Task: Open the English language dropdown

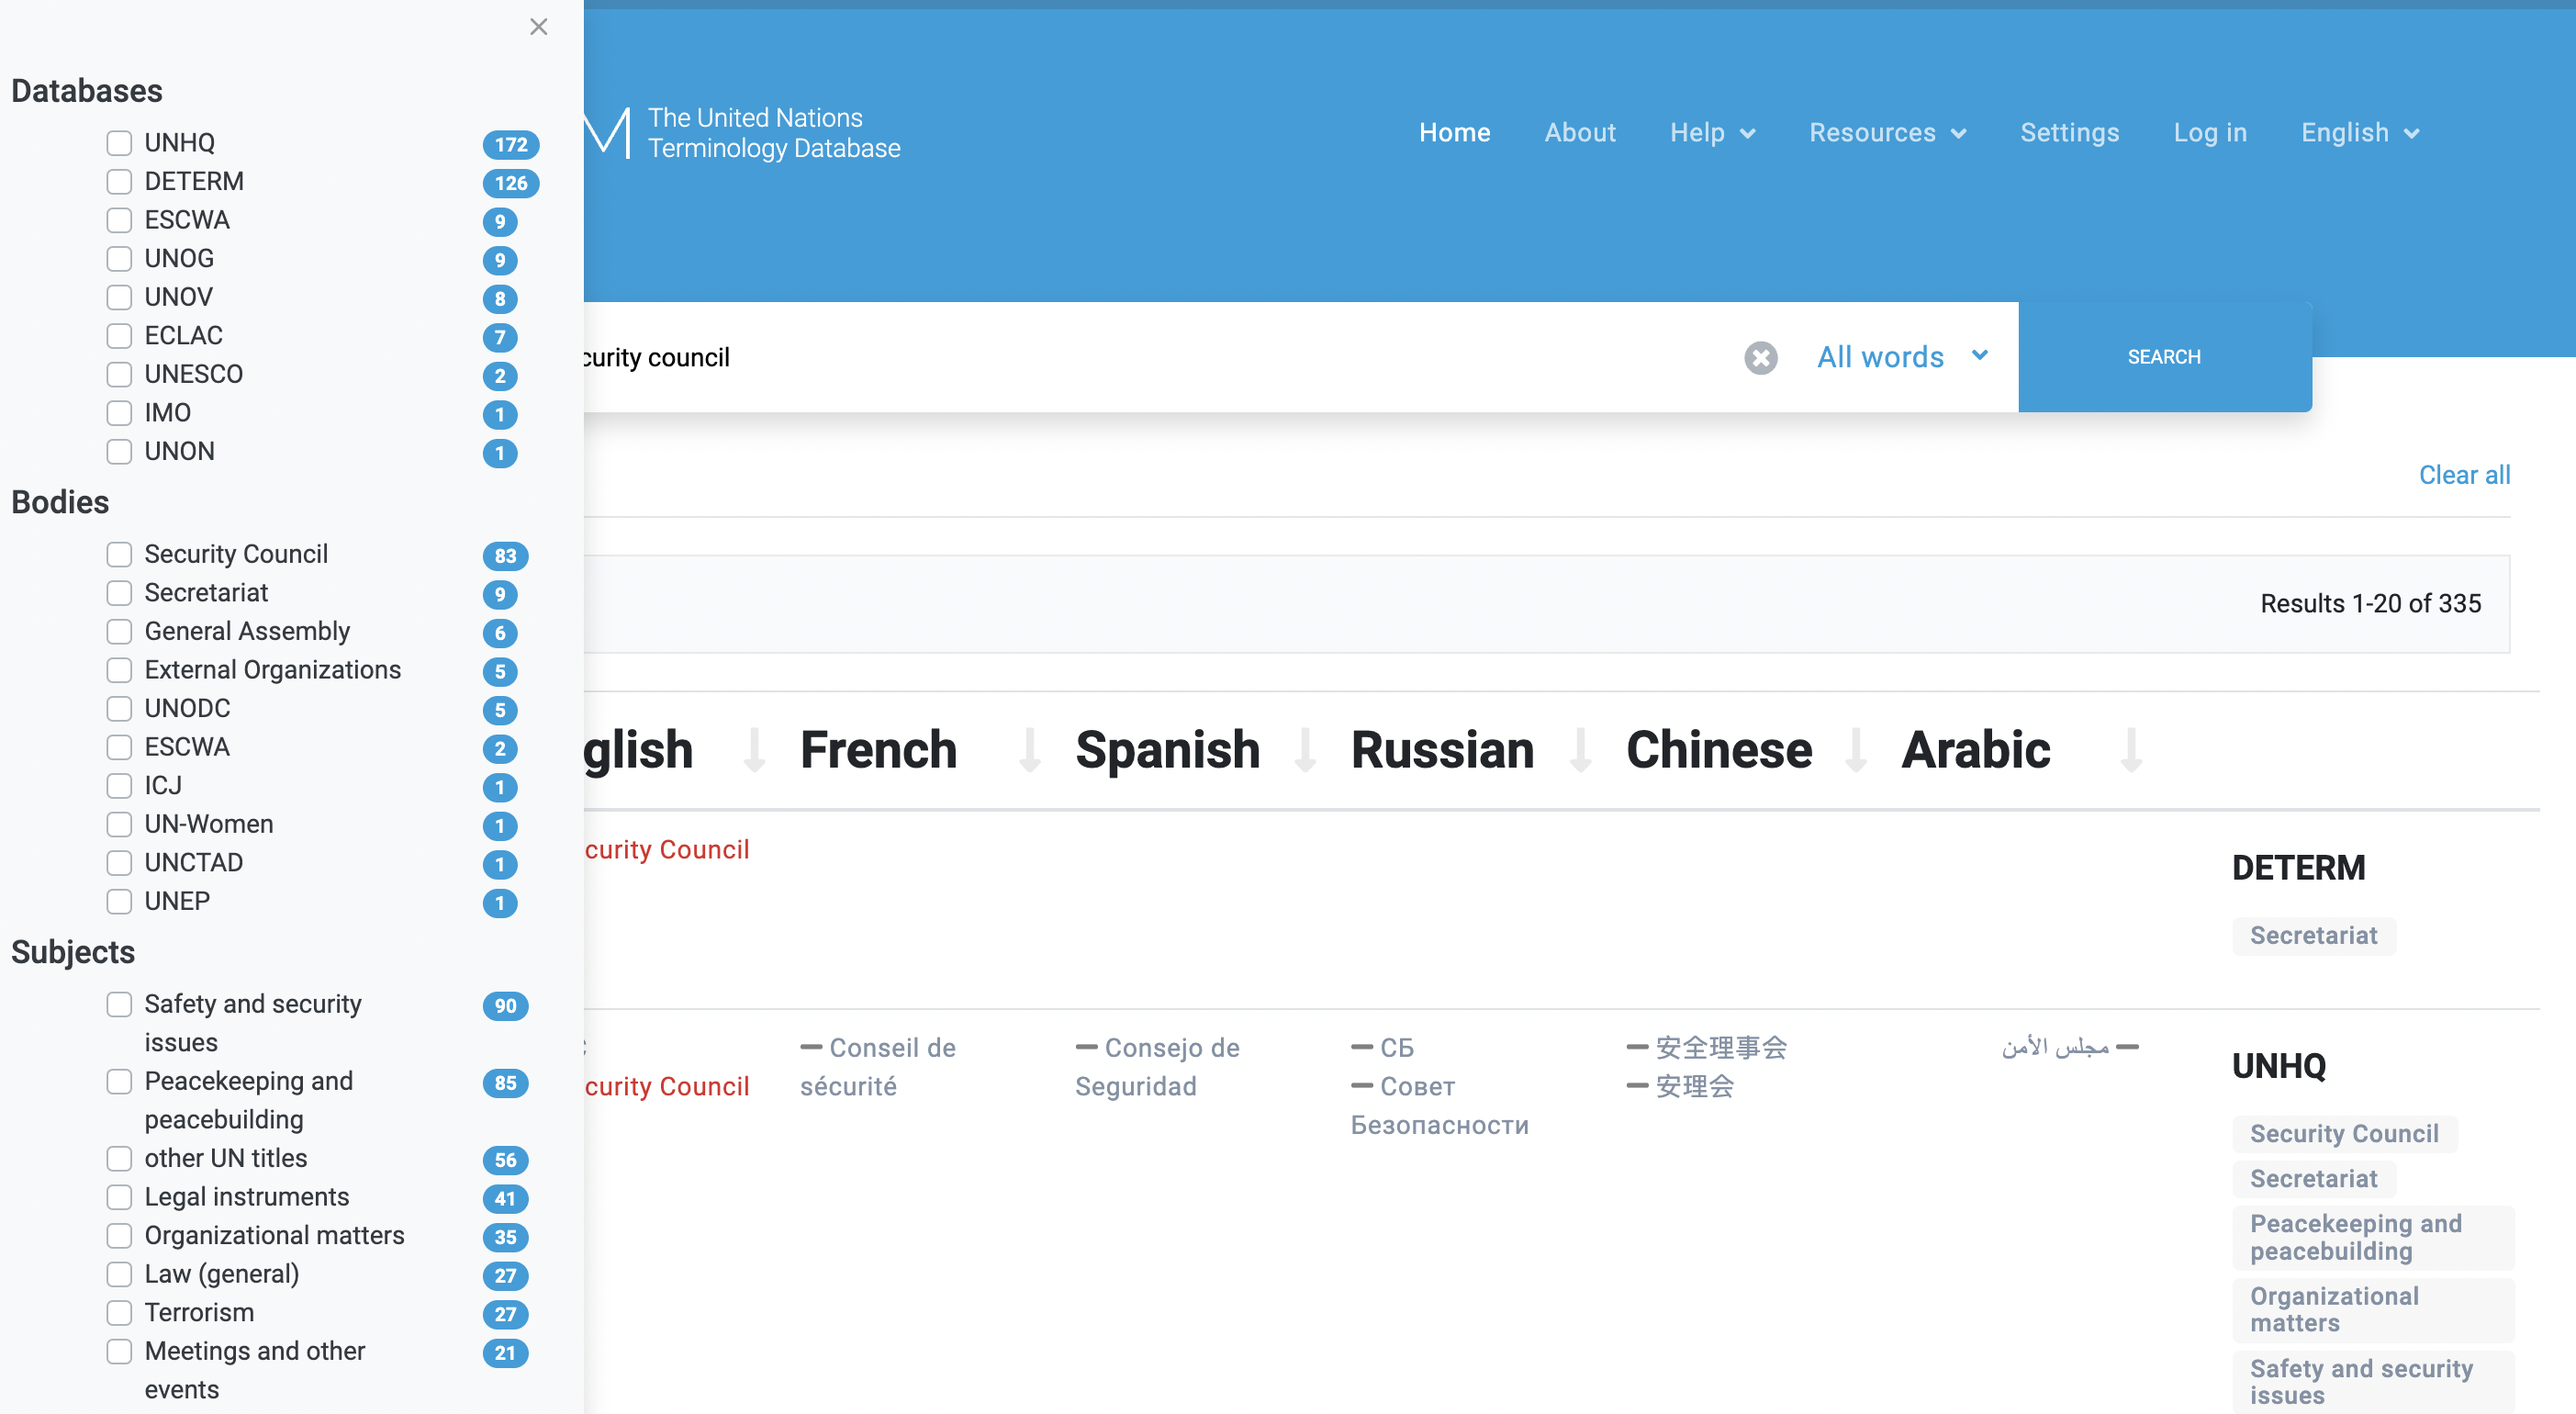Action: click(2360, 133)
